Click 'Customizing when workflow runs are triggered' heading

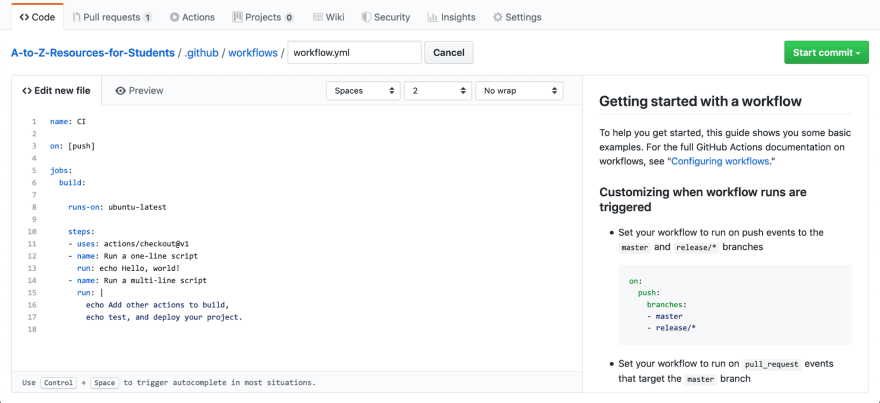pyautogui.click(x=703, y=199)
